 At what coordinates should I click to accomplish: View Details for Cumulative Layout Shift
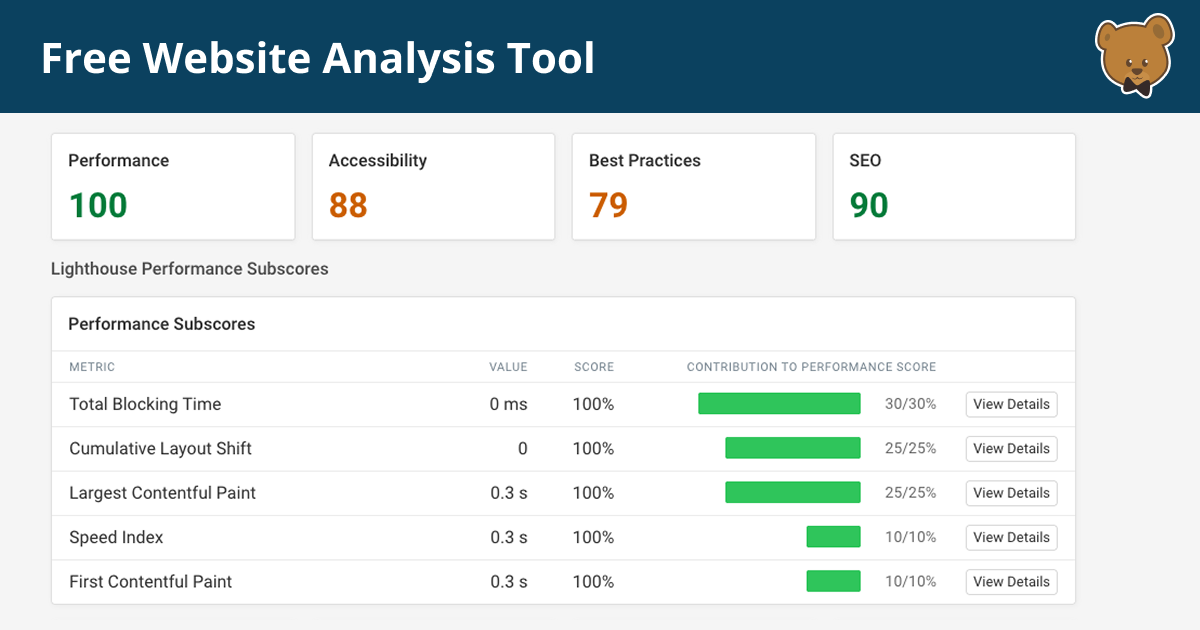click(1011, 449)
